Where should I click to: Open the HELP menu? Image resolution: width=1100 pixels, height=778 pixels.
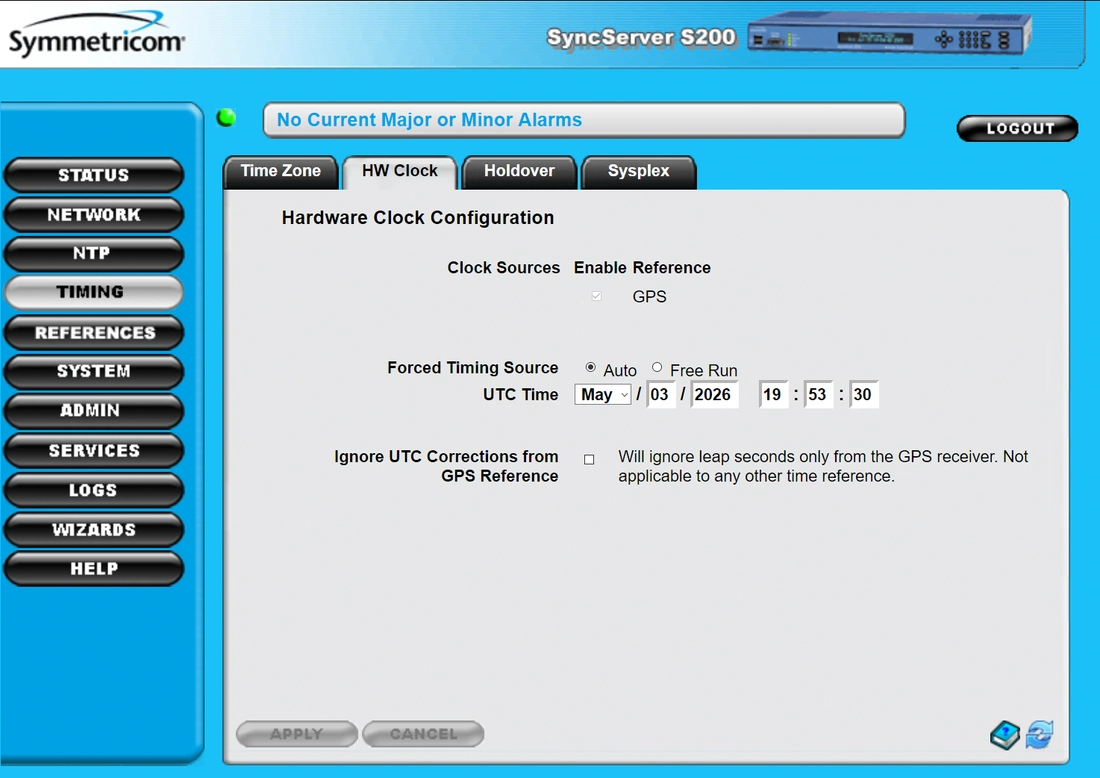tap(94, 568)
